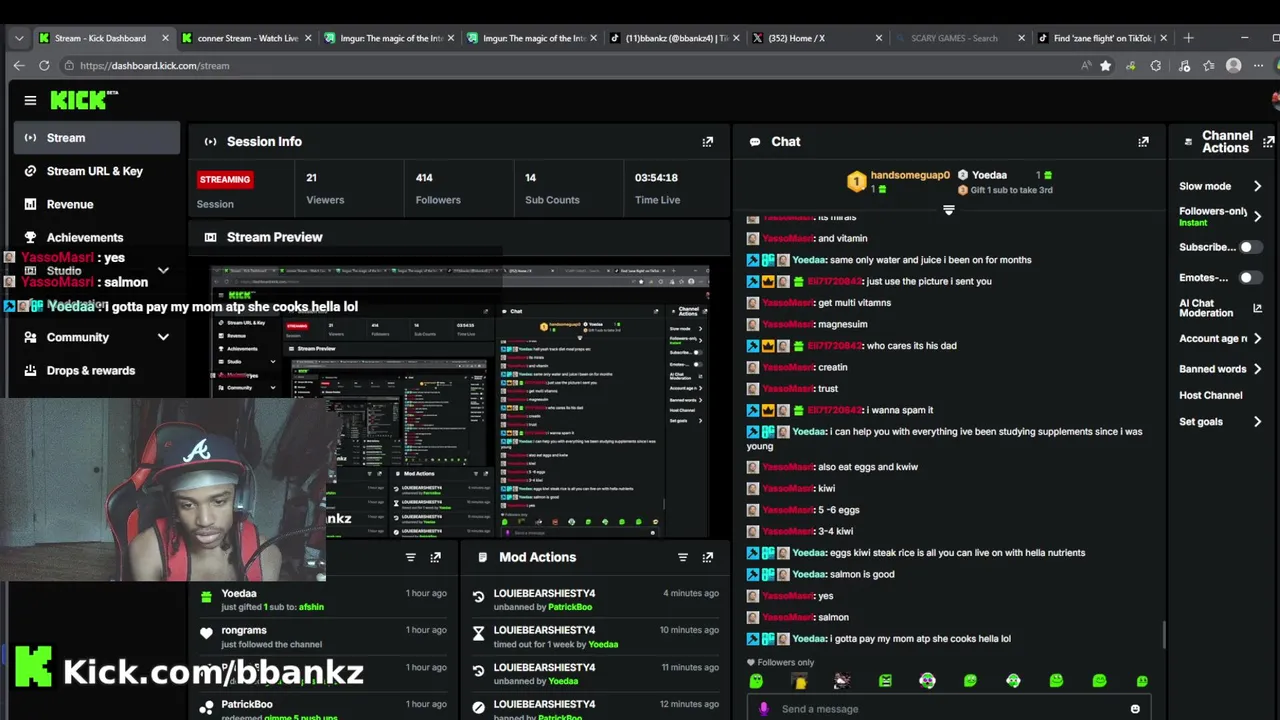Image resolution: width=1280 pixels, height=720 pixels.
Task: Click the Kick logo
Action: pos(84,100)
